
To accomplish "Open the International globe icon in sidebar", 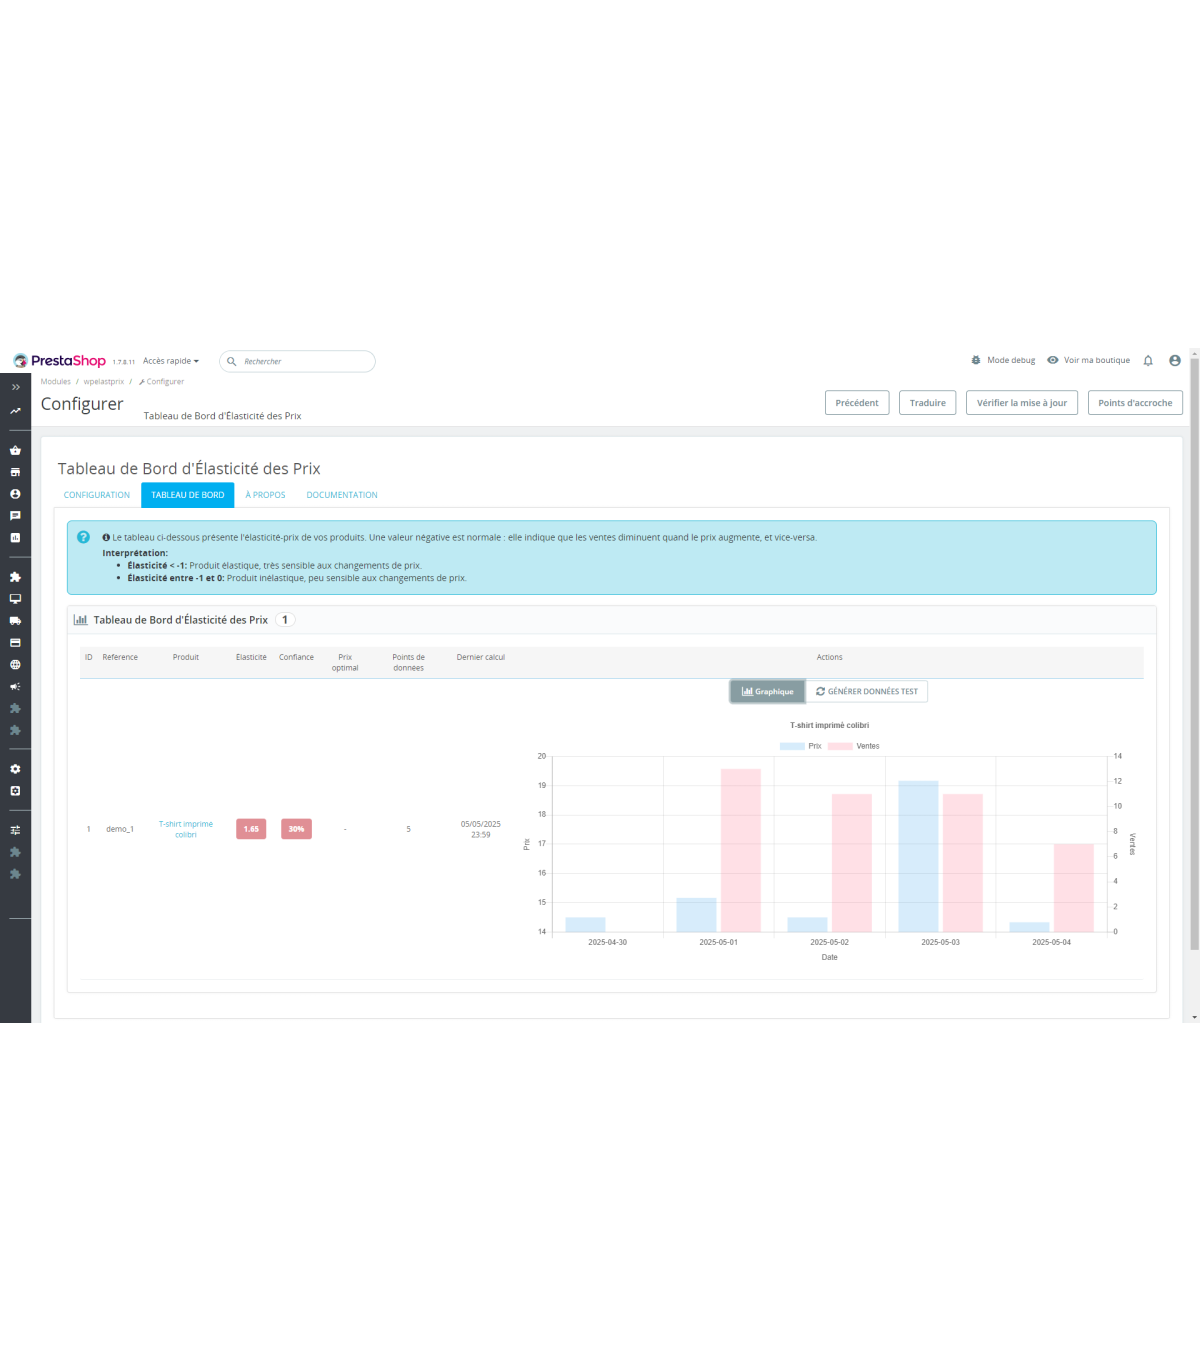I will [x=15, y=665].
